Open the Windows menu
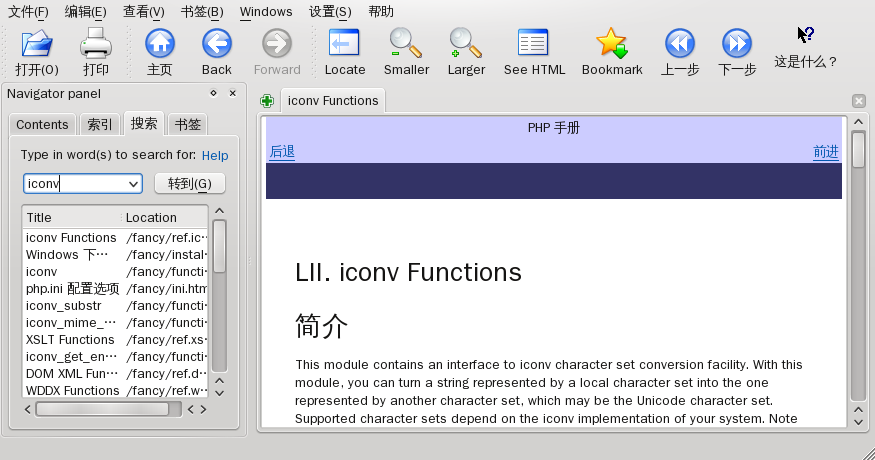This screenshot has height=460, width=875. click(x=266, y=12)
